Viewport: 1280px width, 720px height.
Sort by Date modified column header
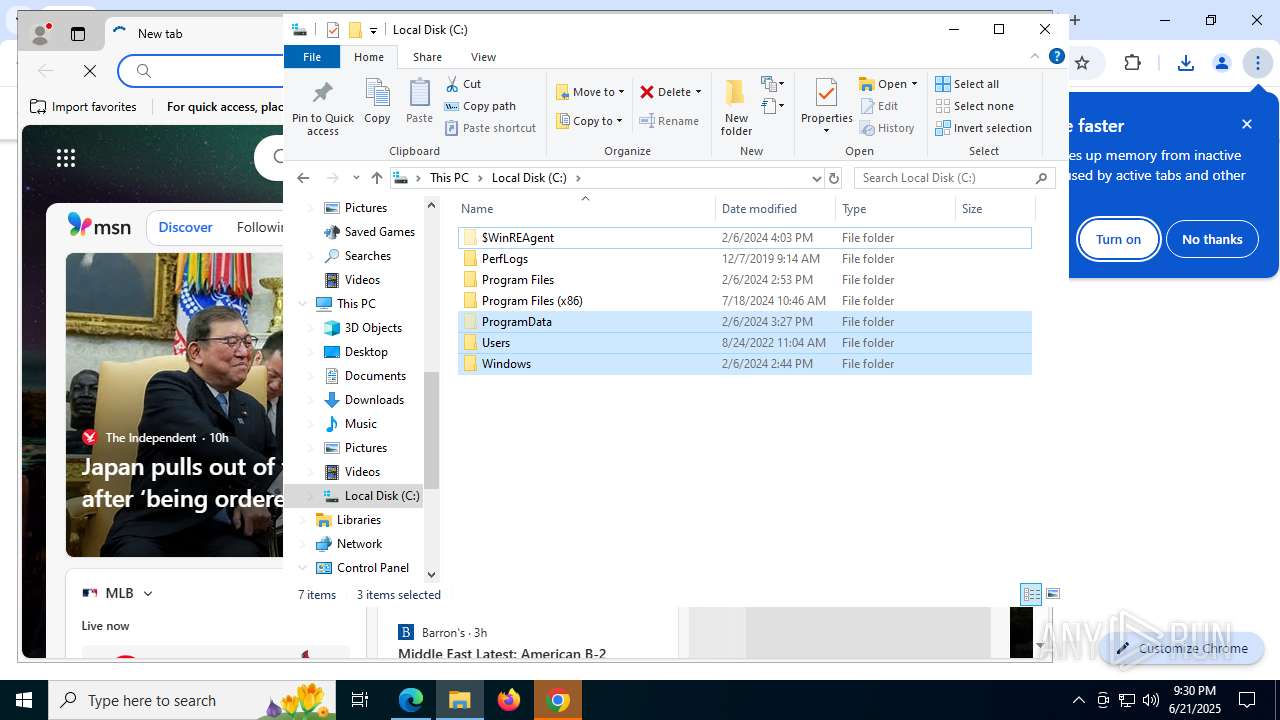775,209
